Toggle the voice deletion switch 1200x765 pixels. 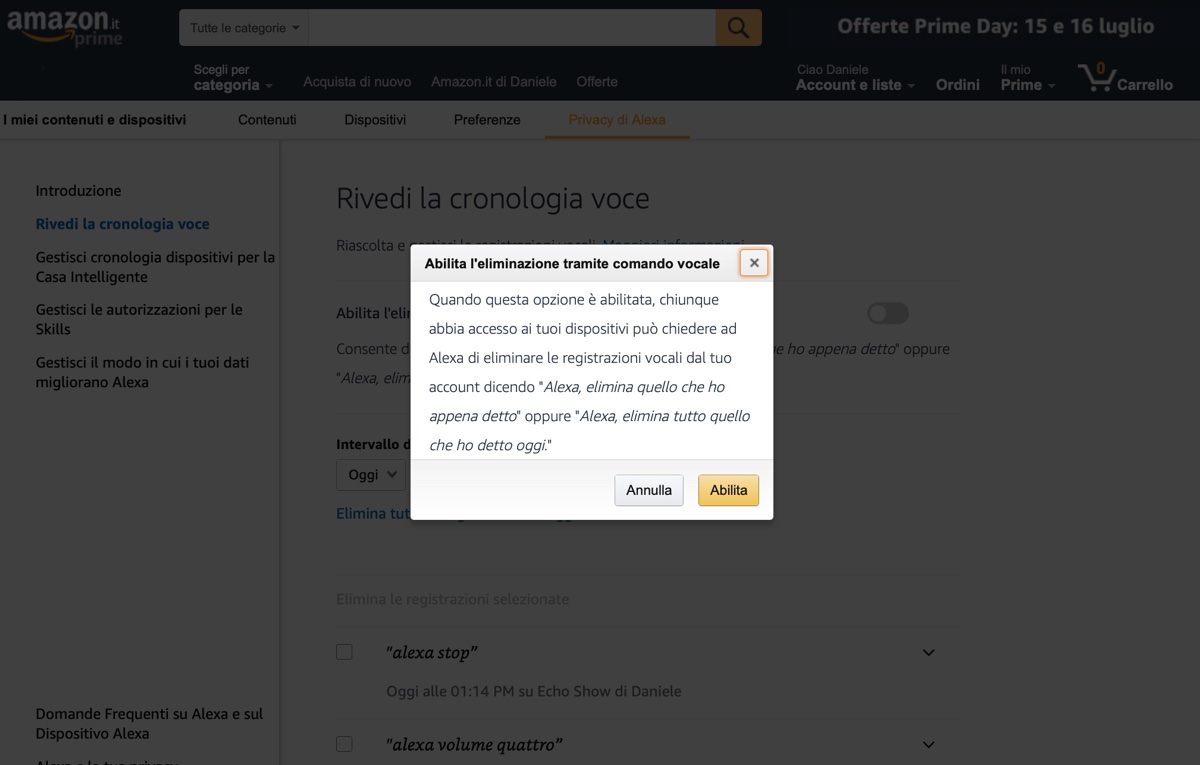[887, 314]
